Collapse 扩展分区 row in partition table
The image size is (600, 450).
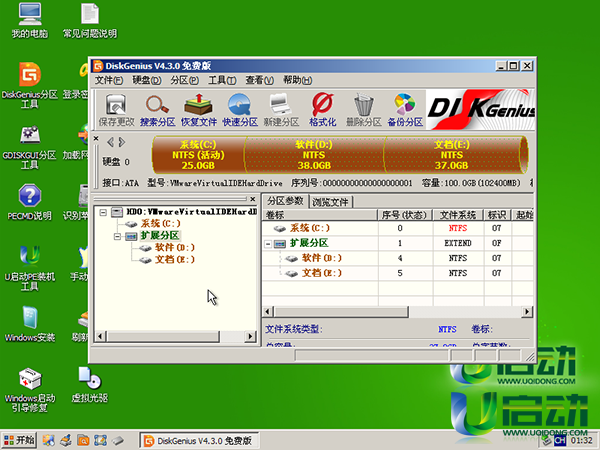coord(268,244)
